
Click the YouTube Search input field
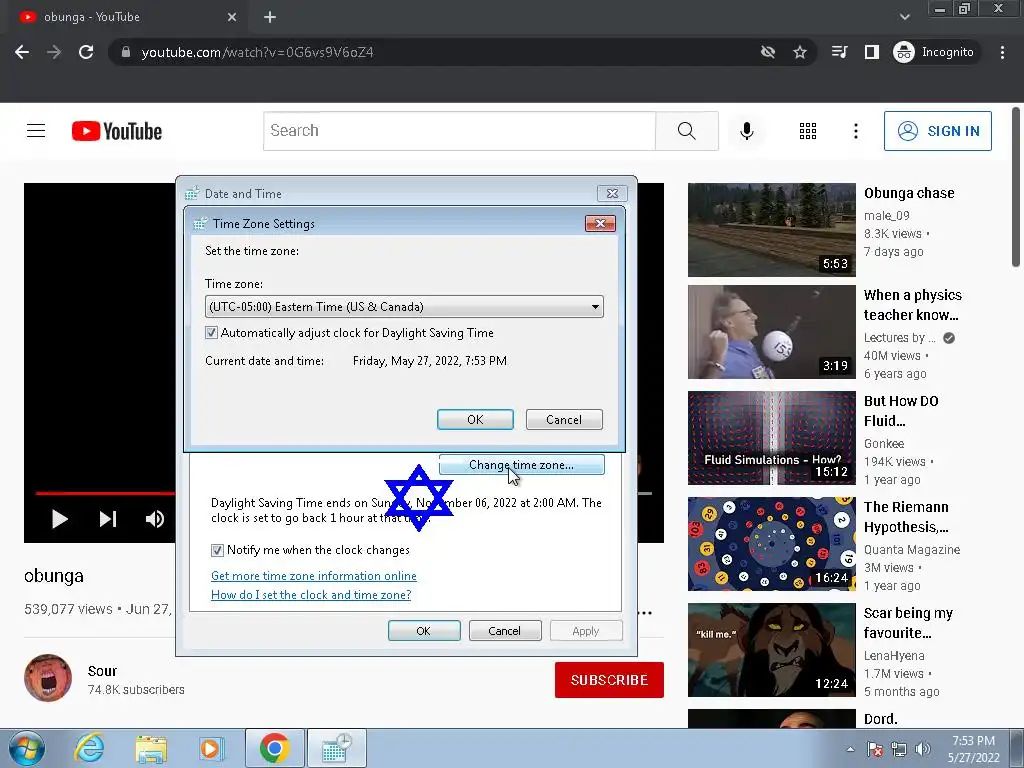coord(459,131)
